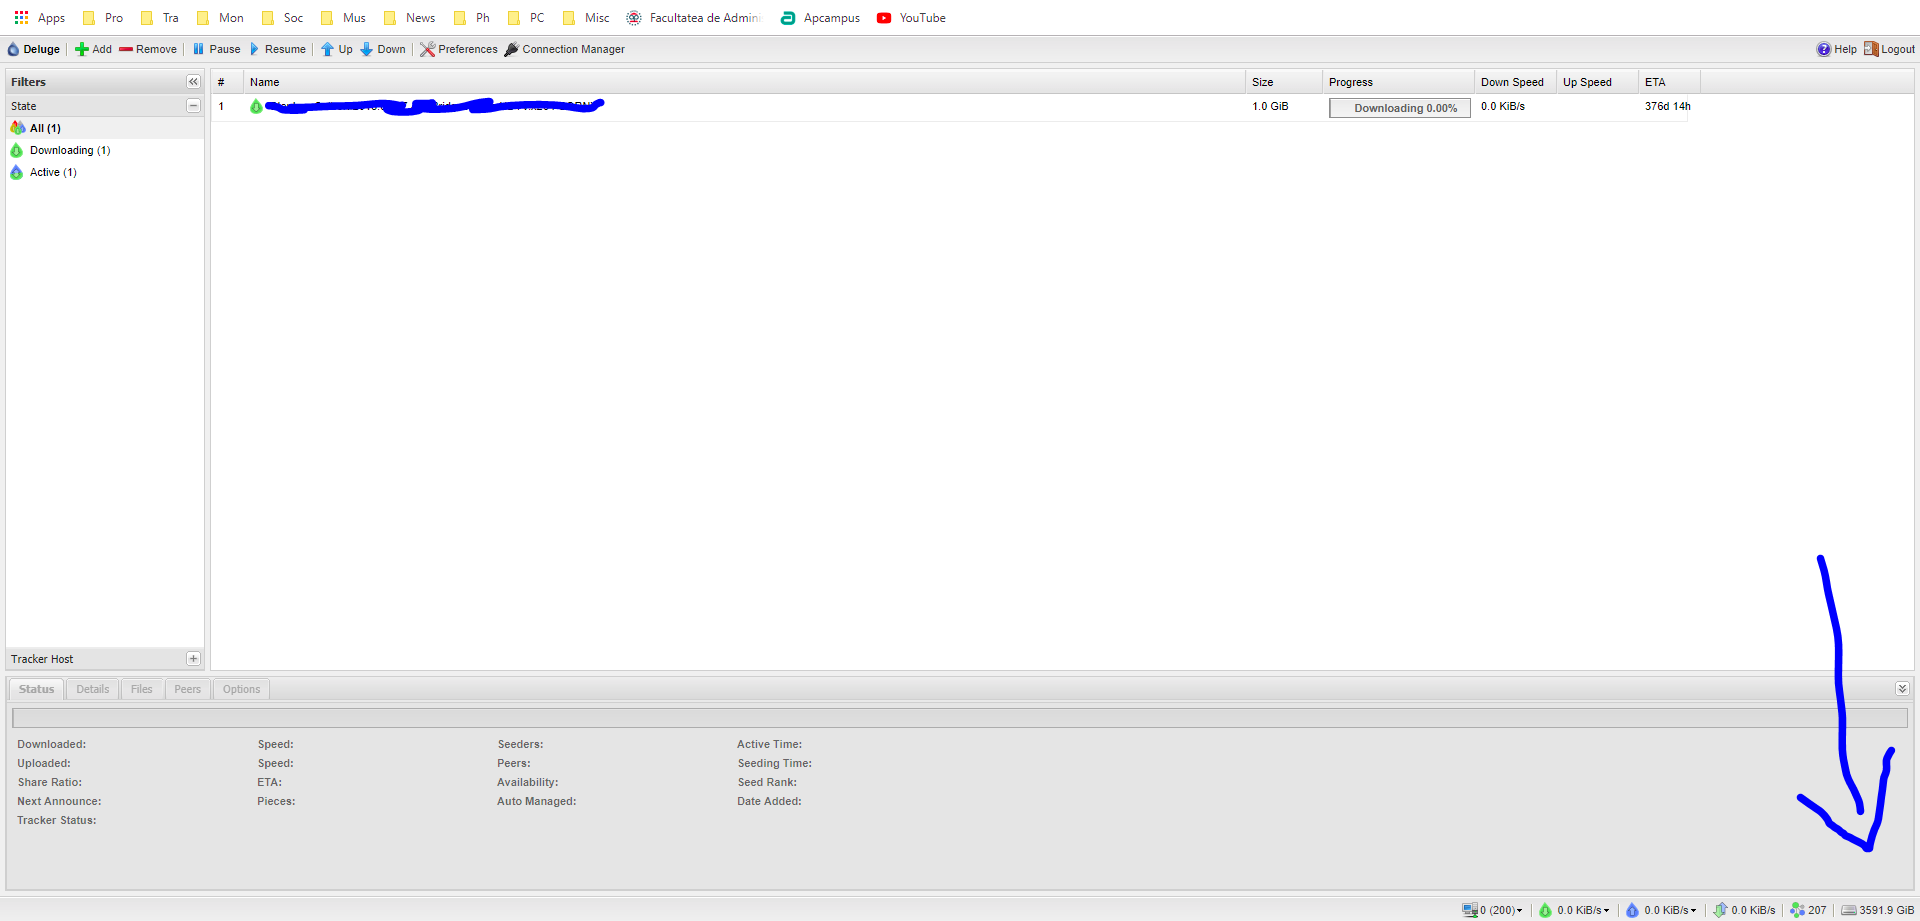The image size is (1920, 921).
Task: Move torrent down the queue with Down
Action: pyautogui.click(x=383, y=49)
